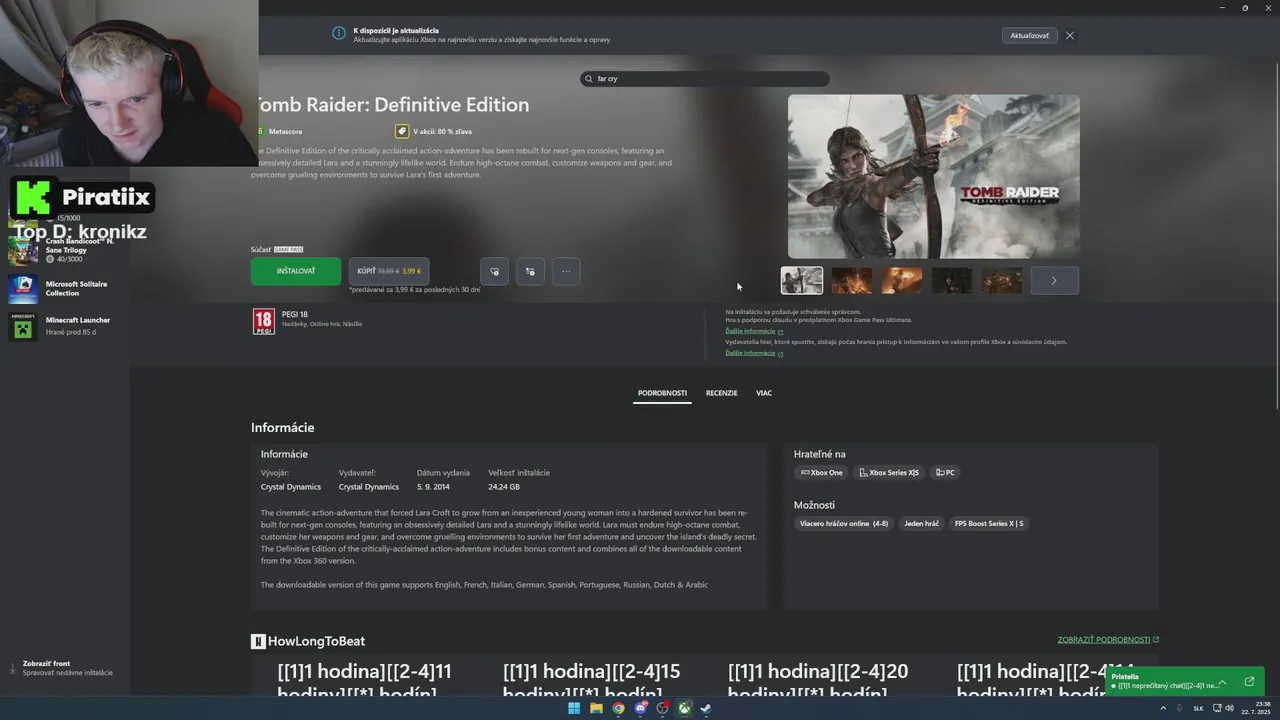Click search magnifier icon in search box

589,78
